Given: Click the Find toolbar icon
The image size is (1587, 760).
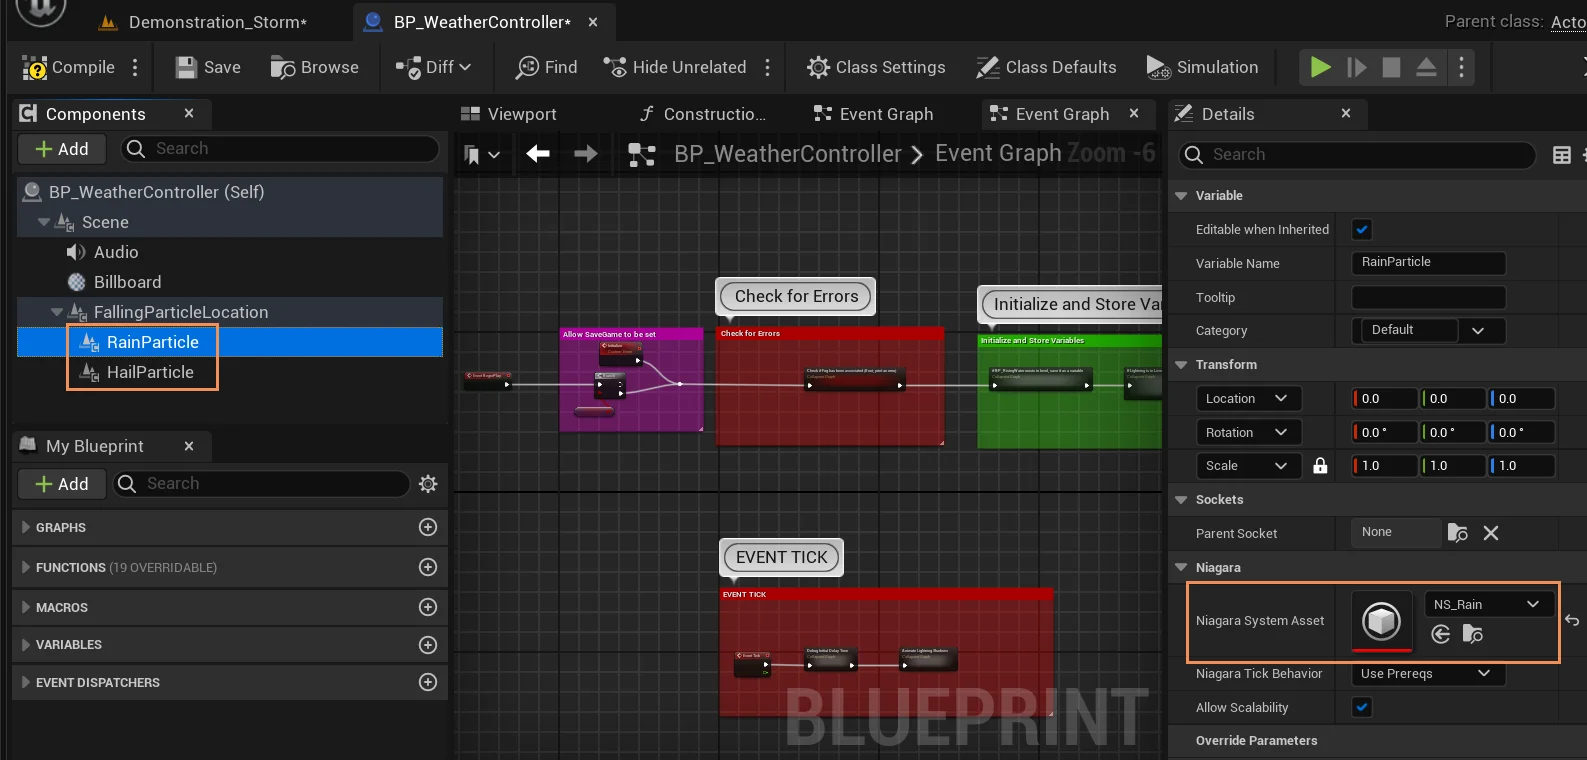Looking at the screenshot, I should pos(527,68).
